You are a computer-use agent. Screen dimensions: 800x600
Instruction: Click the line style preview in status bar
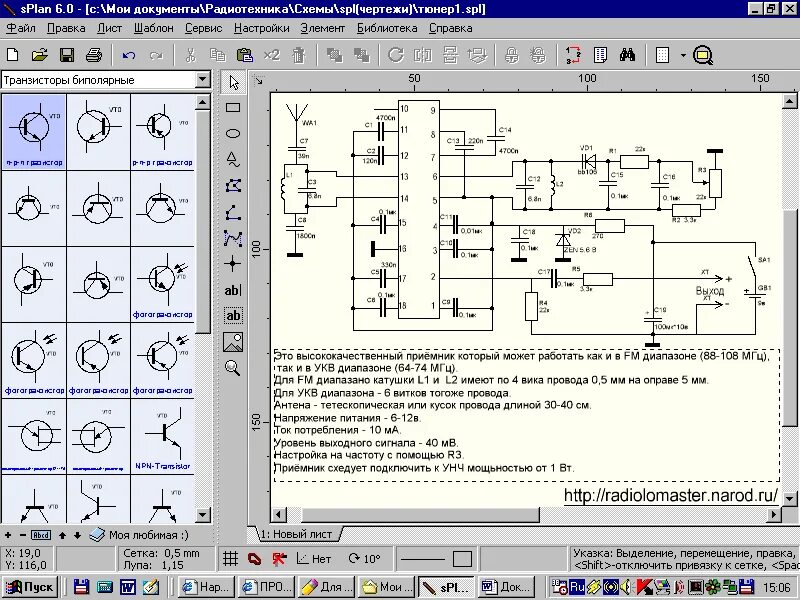coord(423,559)
